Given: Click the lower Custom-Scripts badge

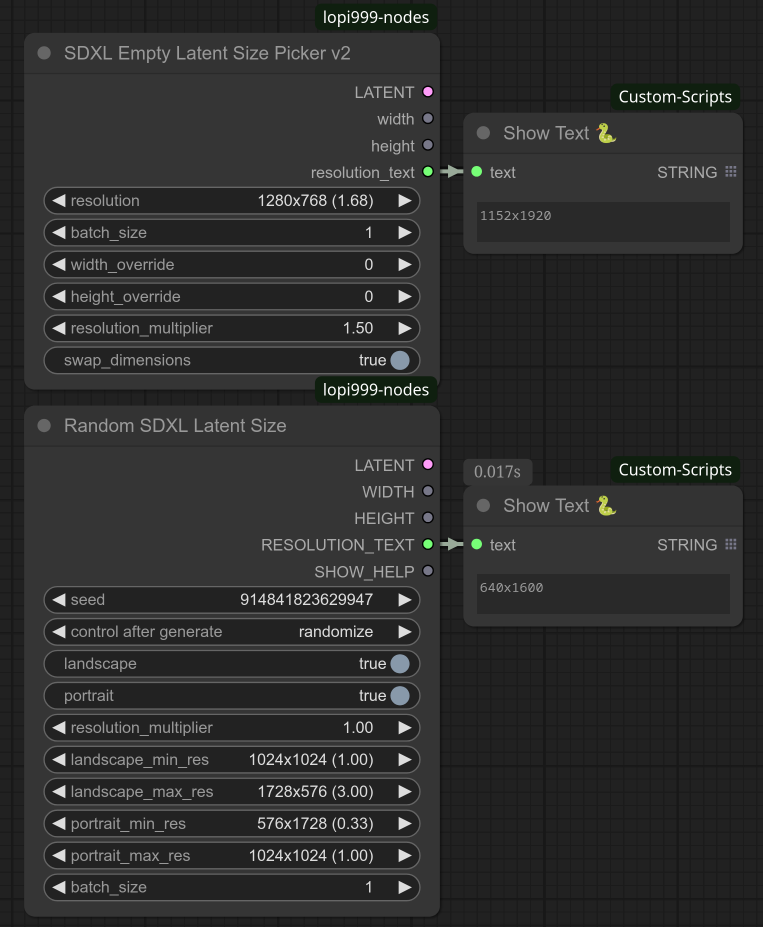Looking at the screenshot, I should point(675,470).
